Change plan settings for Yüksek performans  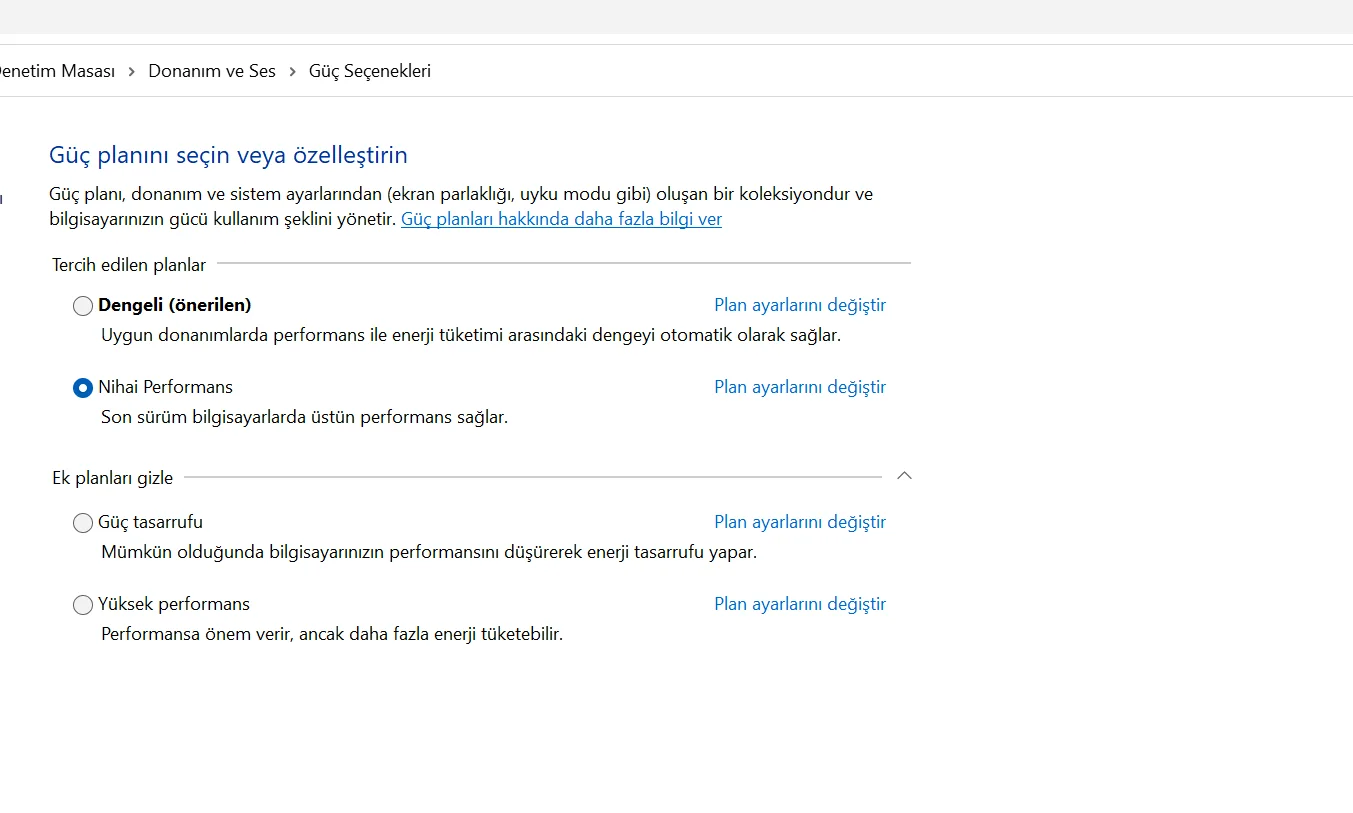click(x=800, y=604)
